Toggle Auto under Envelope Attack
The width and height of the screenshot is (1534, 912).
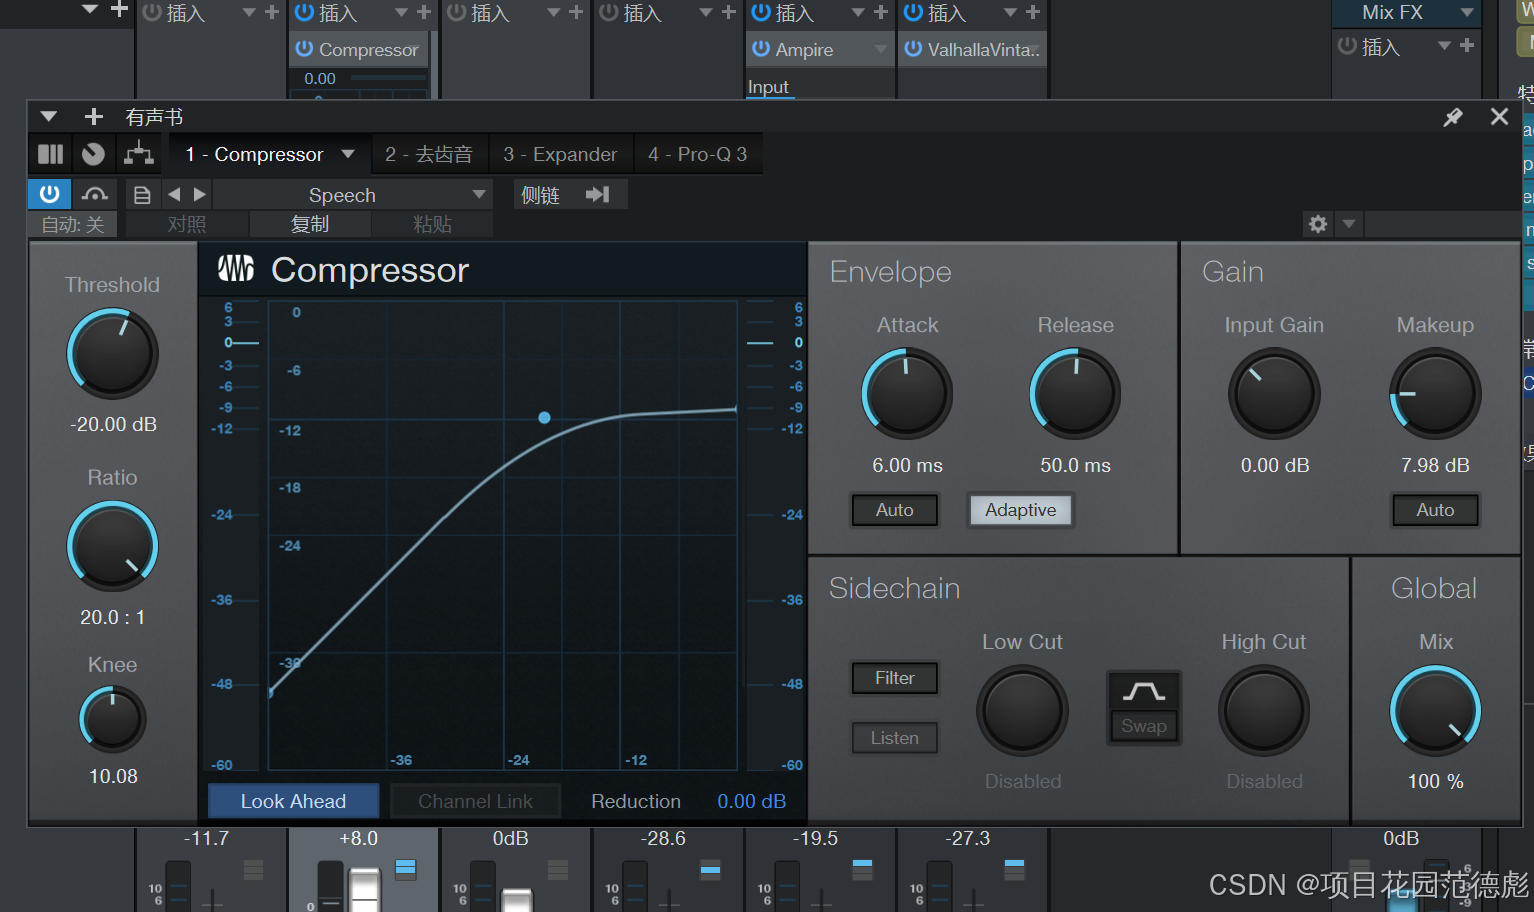(895, 510)
